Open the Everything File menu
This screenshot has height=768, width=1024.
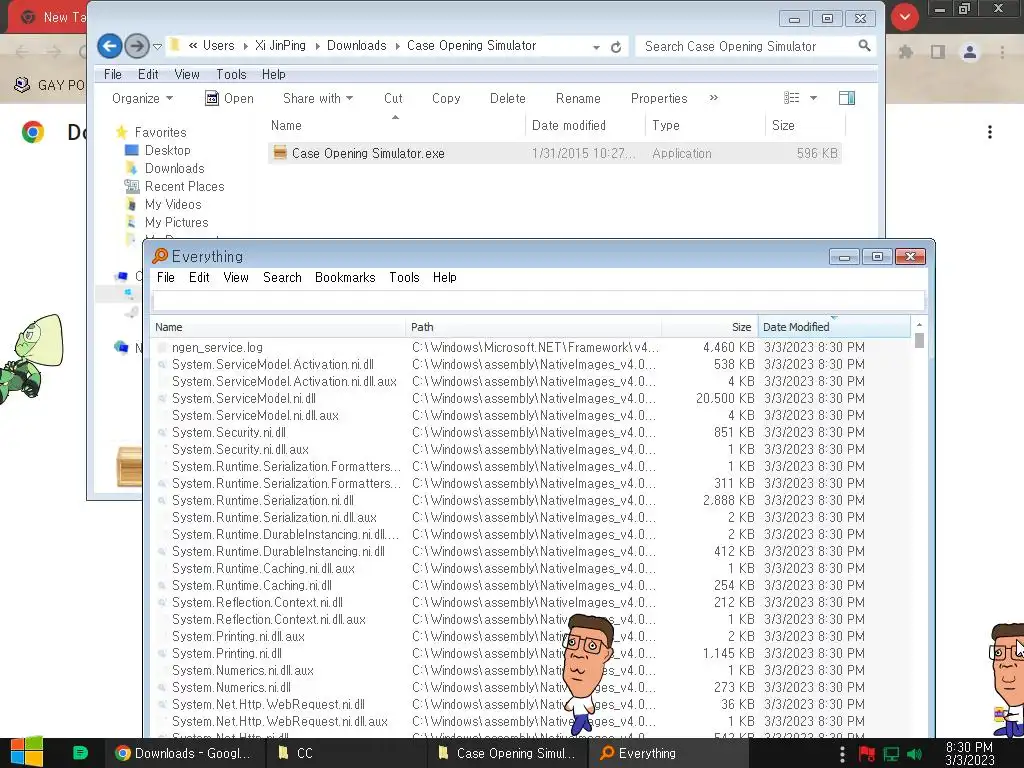coord(165,278)
